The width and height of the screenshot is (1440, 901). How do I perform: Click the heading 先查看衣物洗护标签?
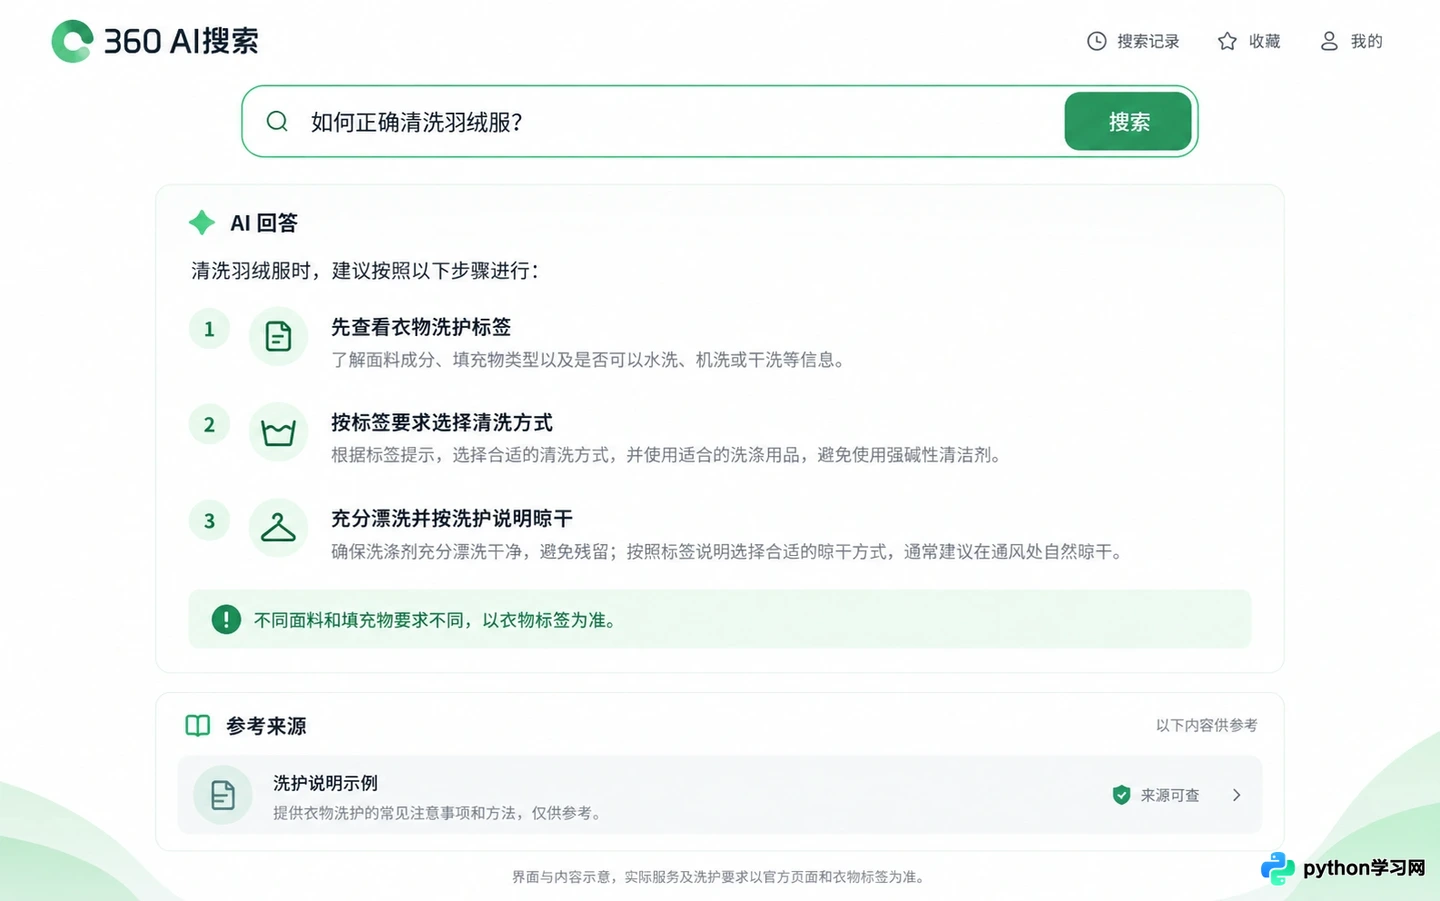tap(421, 327)
